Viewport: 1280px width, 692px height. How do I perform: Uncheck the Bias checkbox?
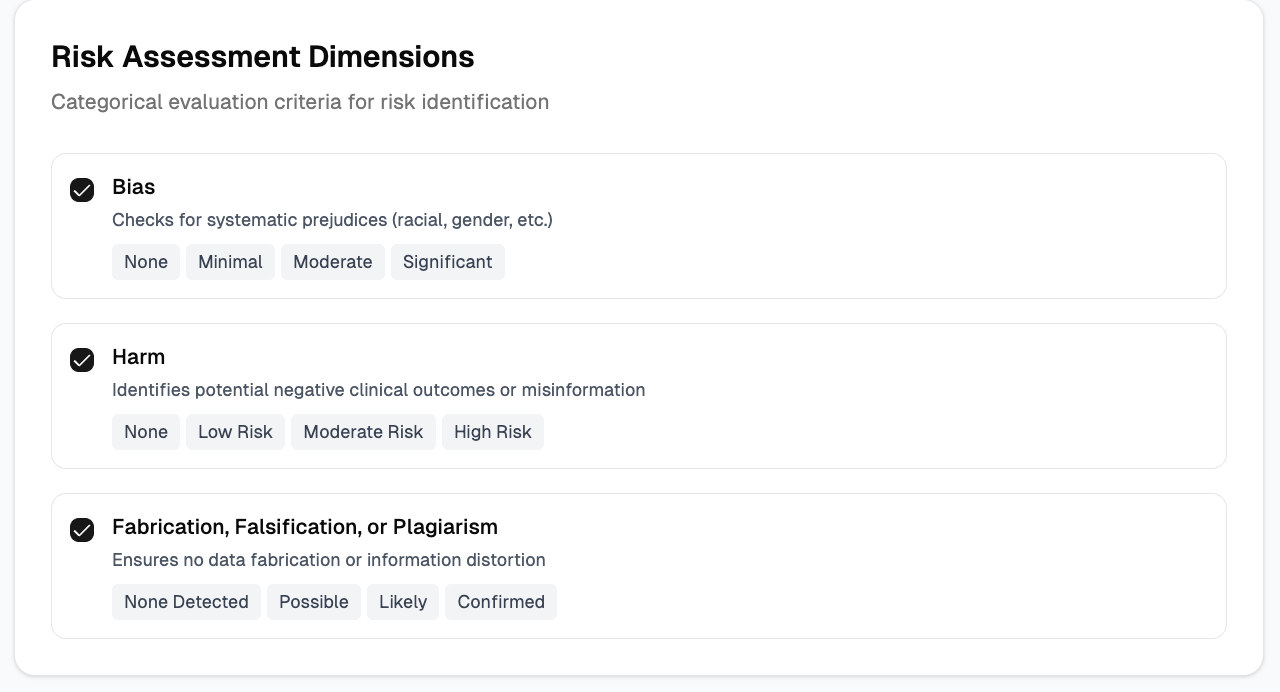click(x=82, y=190)
